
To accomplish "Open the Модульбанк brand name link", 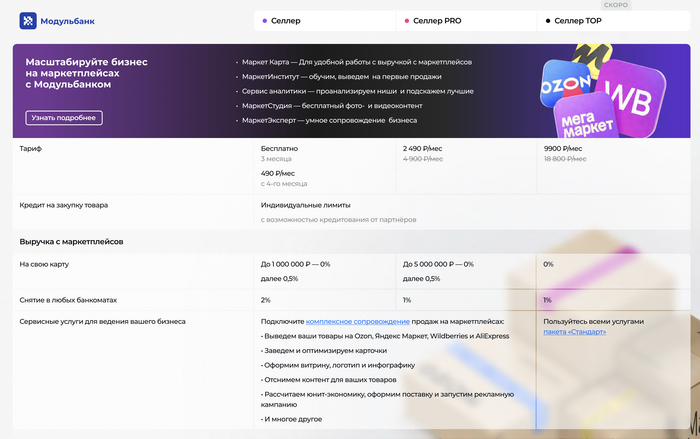I will click(67, 21).
